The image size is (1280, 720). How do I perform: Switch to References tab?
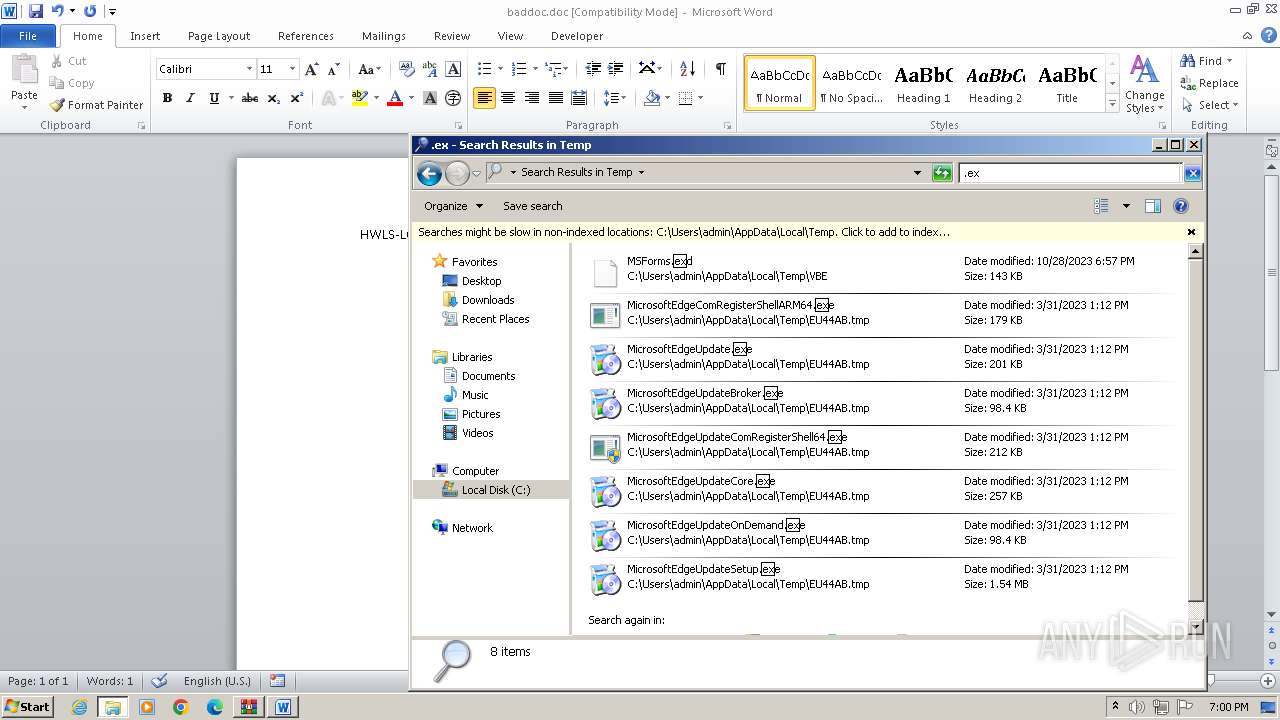306,36
